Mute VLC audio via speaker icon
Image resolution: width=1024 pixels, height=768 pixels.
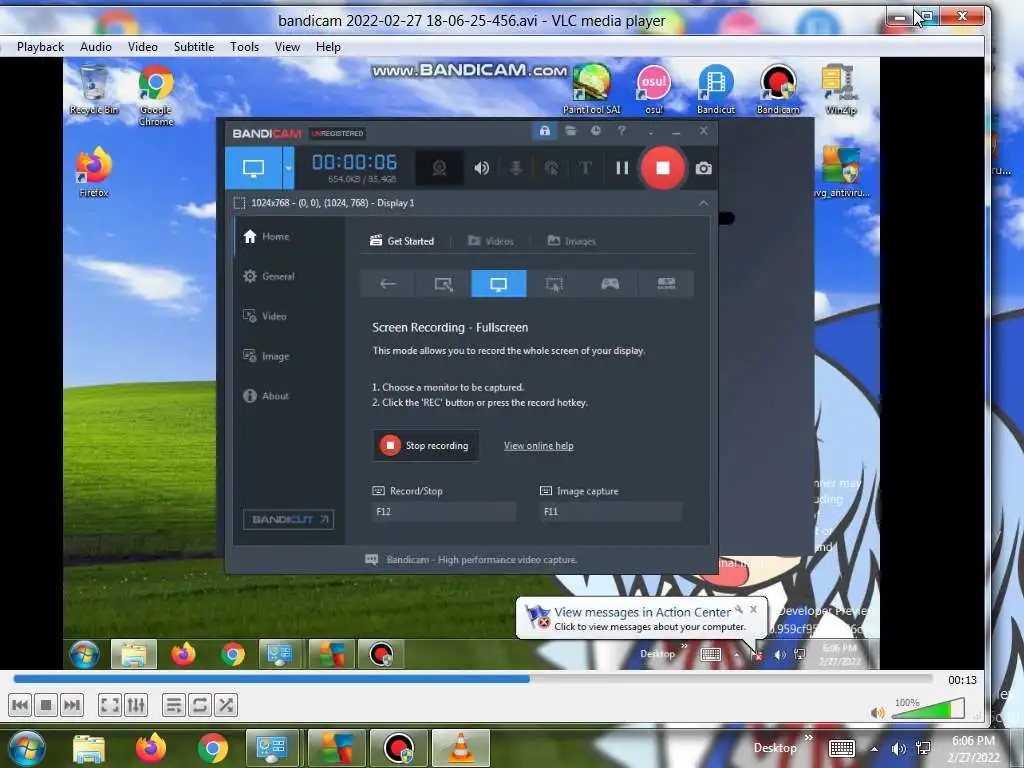[878, 712]
